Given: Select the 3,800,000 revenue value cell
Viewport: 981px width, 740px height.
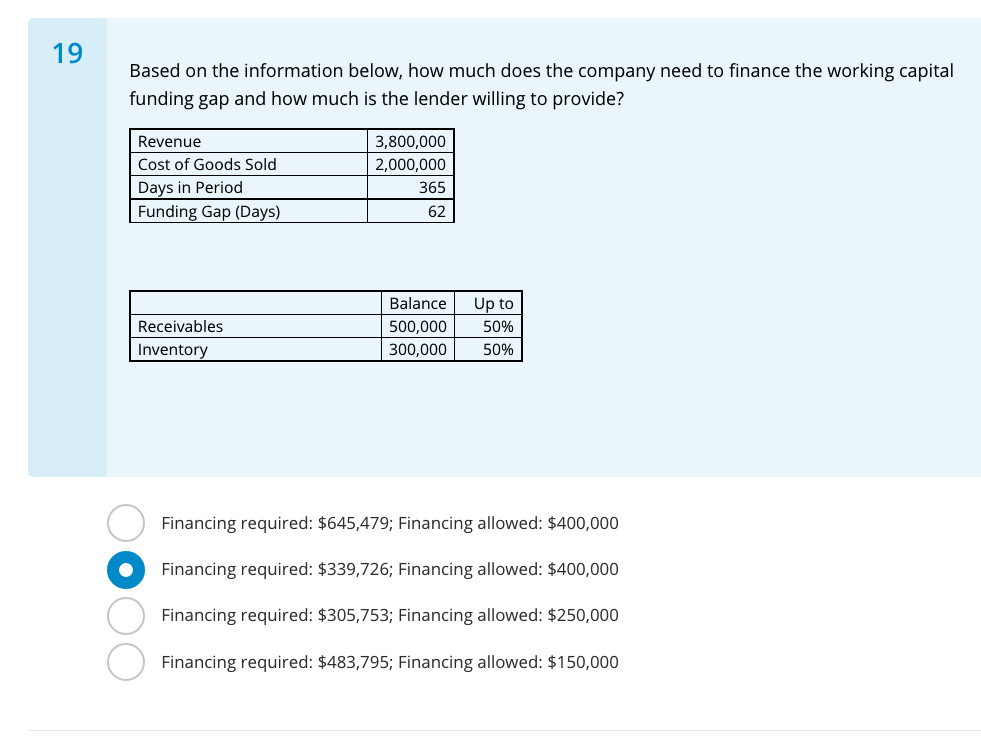Looking at the screenshot, I should click(x=410, y=142).
